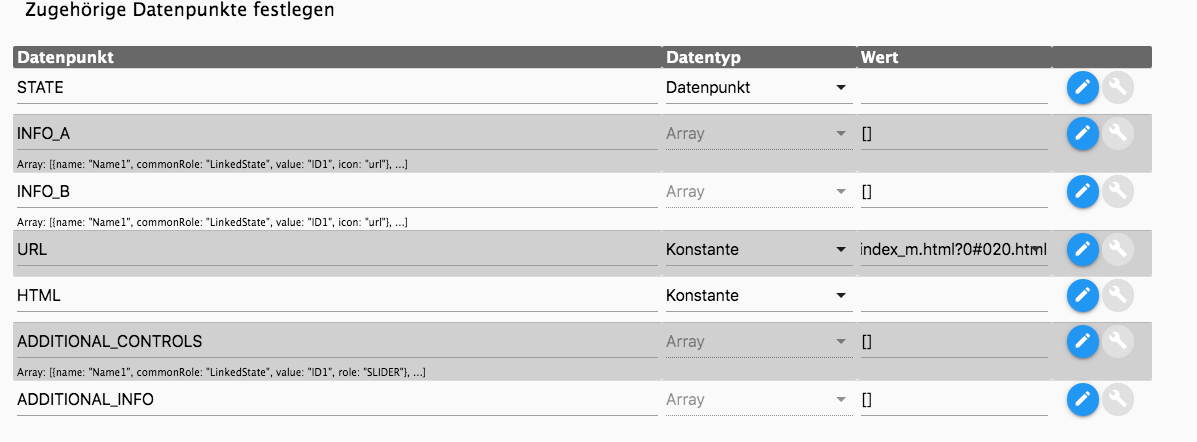
Task: Edit the INFO_A array with pencil icon
Action: point(1082,134)
